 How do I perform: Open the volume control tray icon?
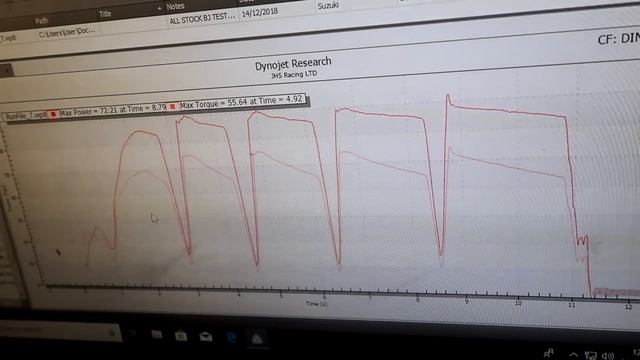point(608,356)
